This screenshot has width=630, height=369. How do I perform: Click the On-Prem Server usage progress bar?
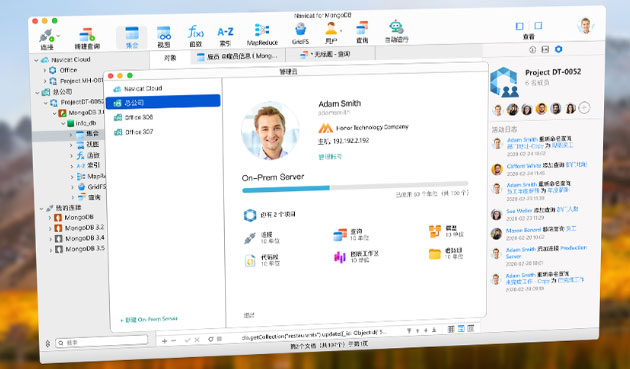pos(355,187)
